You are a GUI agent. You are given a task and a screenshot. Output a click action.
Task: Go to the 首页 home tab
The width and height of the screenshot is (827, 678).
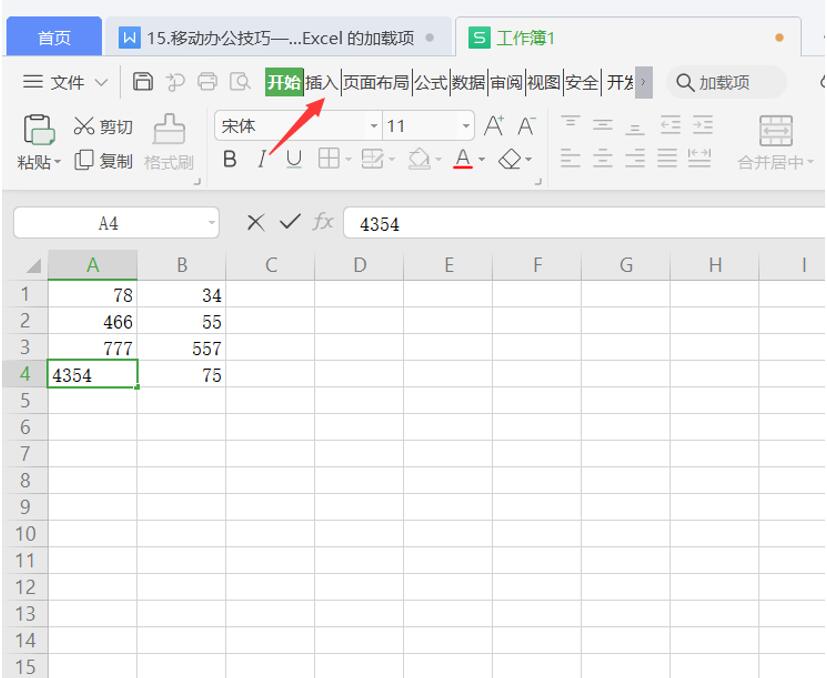[x=54, y=37]
